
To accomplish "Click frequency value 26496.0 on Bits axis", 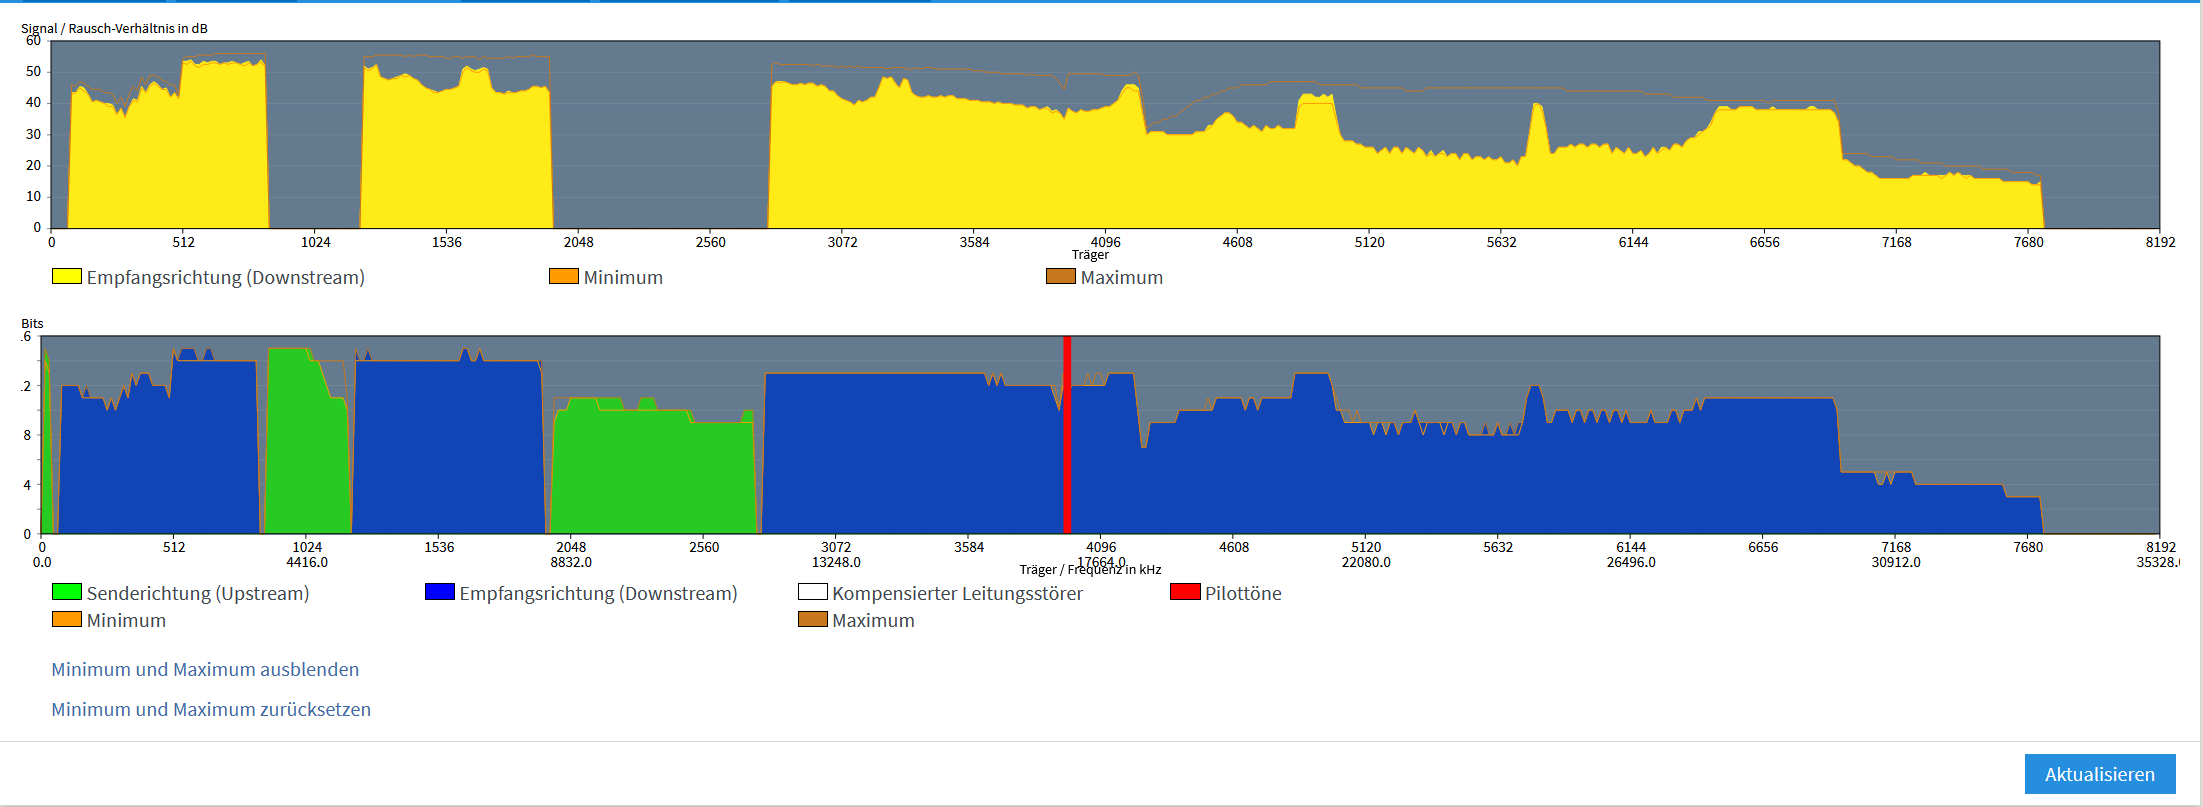I will click(x=1631, y=562).
